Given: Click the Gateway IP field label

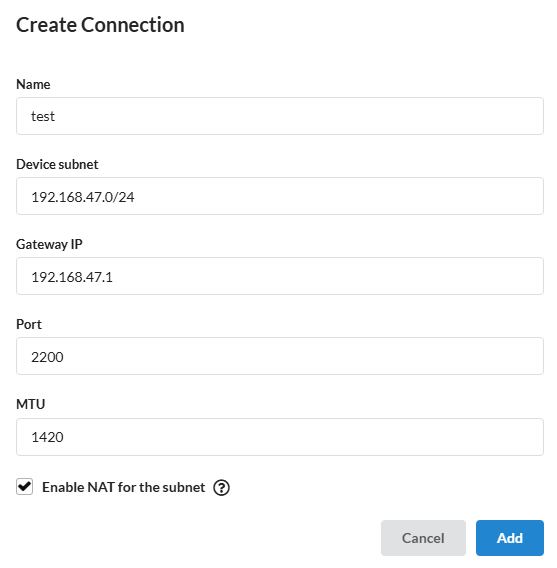Looking at the screenshot, I should (x=49, y=245).
